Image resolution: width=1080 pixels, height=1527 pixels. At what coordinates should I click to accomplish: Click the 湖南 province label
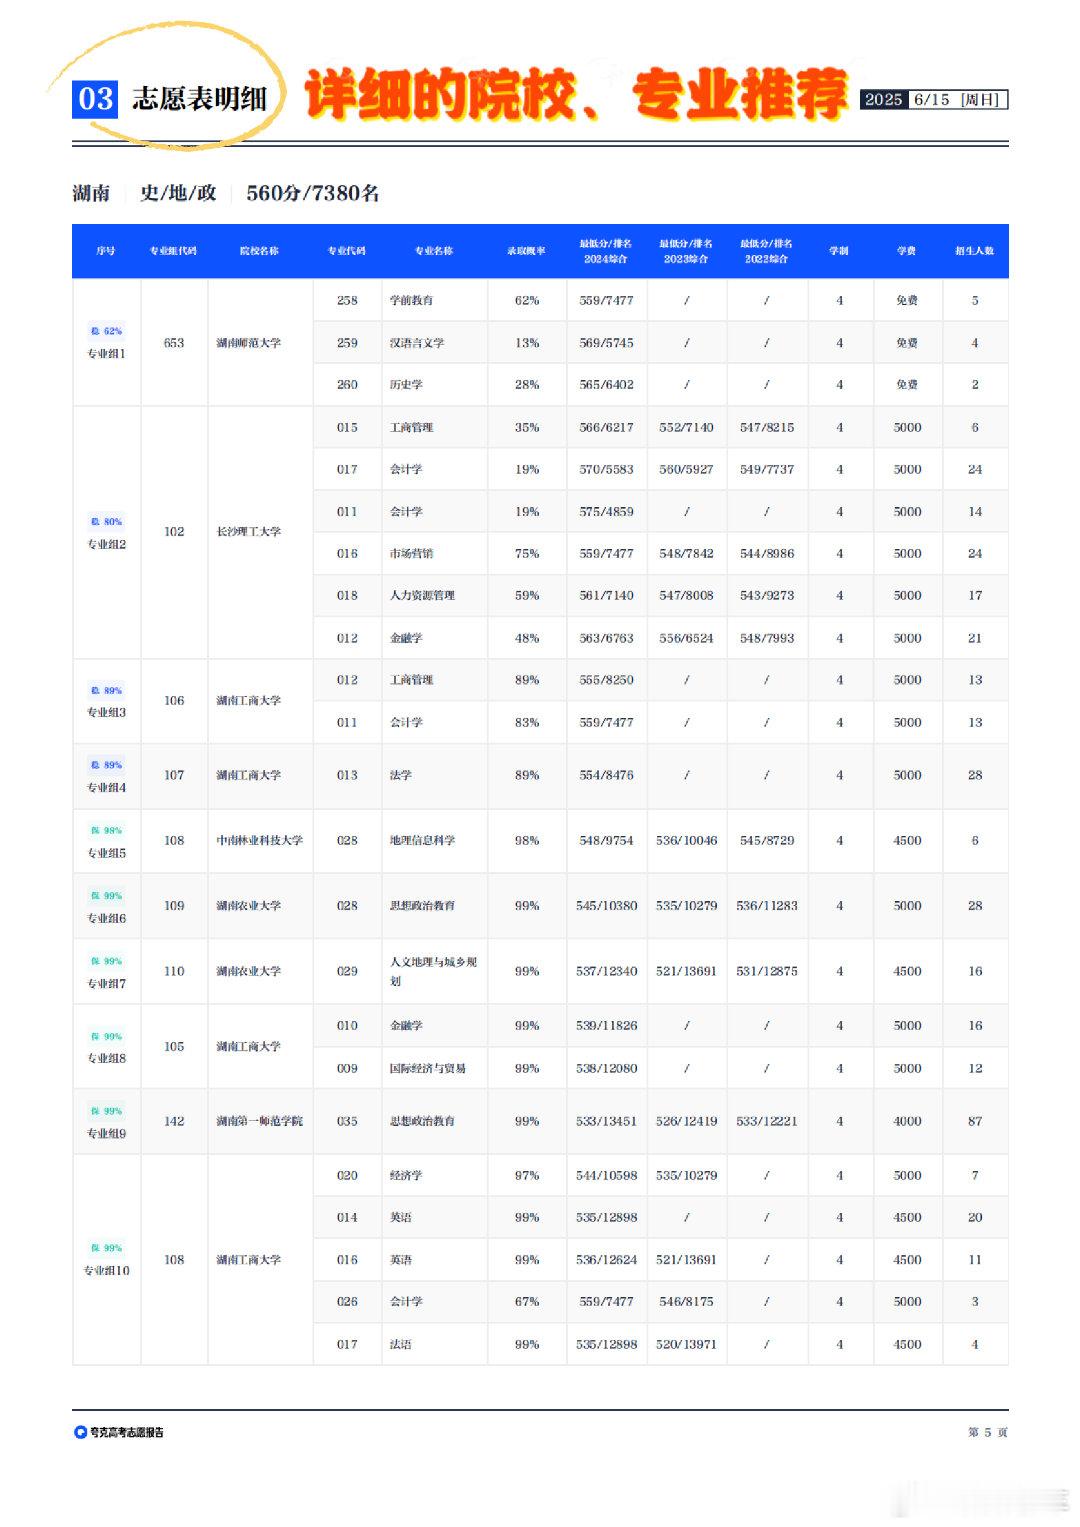(x=91, y=193)
